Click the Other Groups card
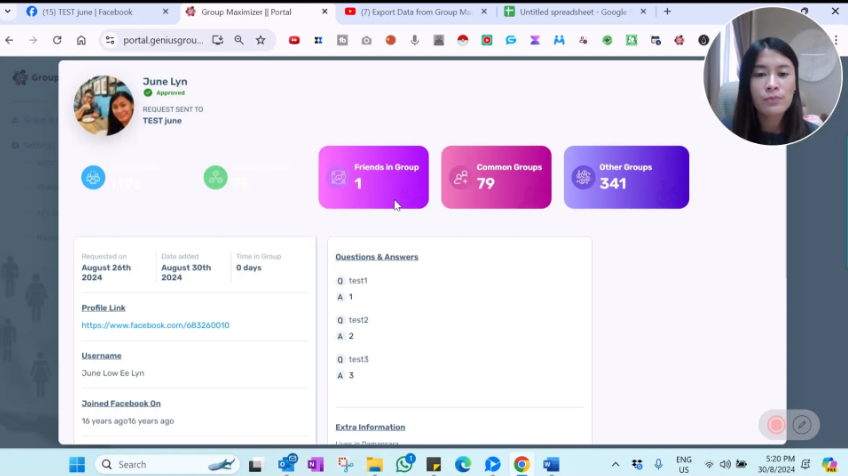Screen dimensions: 848x476 point(626,177)
